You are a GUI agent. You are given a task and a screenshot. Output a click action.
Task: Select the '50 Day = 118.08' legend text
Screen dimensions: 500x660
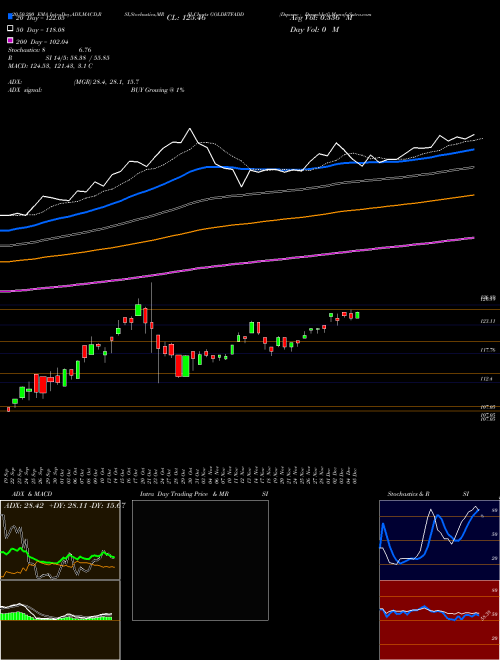click(x=40, y=29)
